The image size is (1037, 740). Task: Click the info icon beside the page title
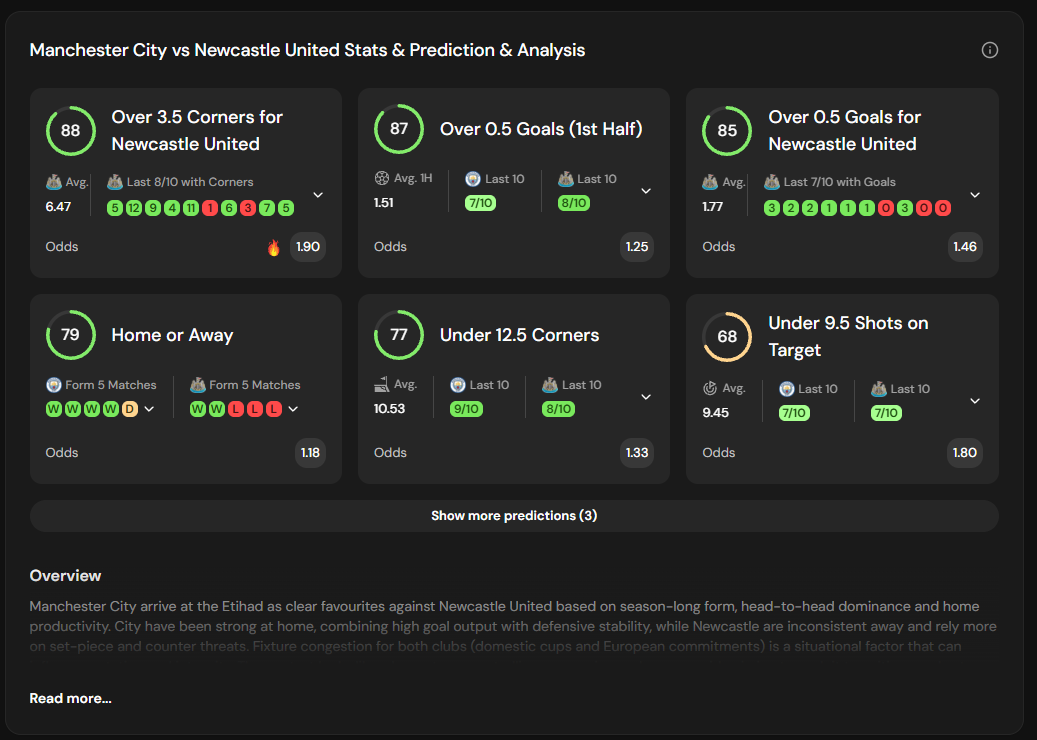click(x=989, y=50)
